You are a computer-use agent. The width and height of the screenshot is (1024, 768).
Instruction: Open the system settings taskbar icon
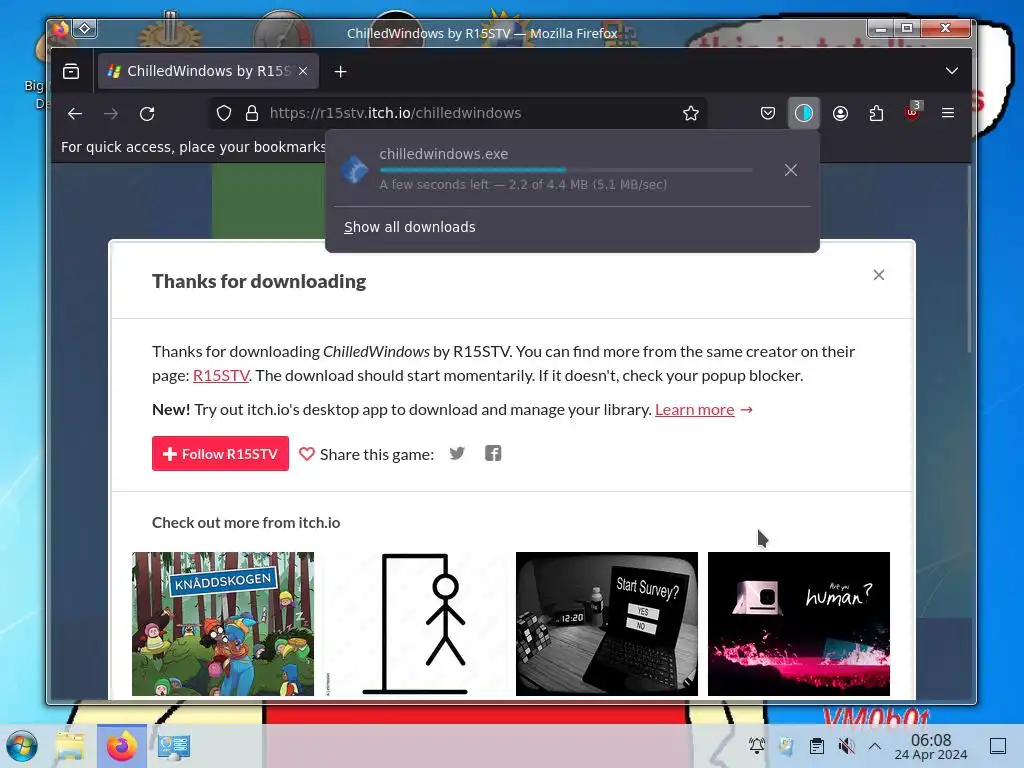pos(174,746)
